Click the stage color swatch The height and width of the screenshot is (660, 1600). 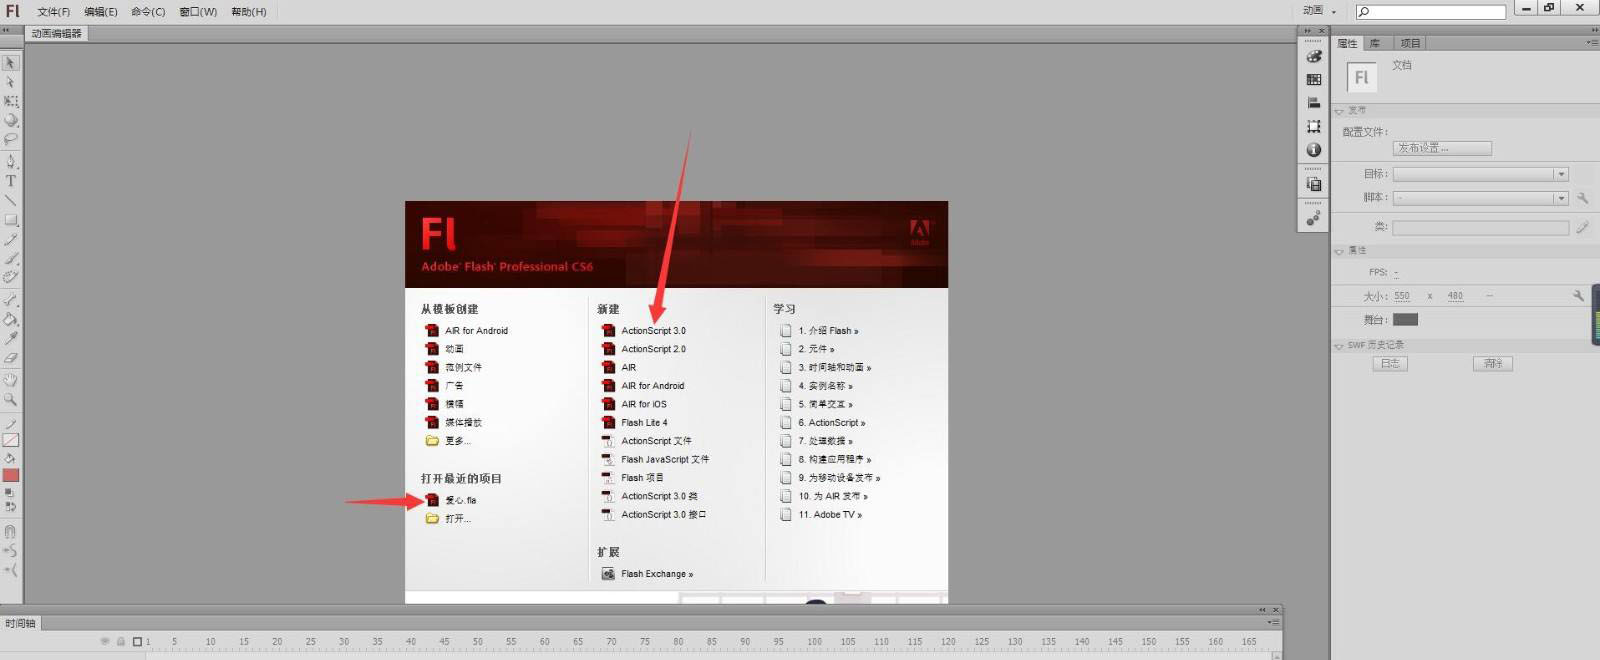tap(1405, 320)
